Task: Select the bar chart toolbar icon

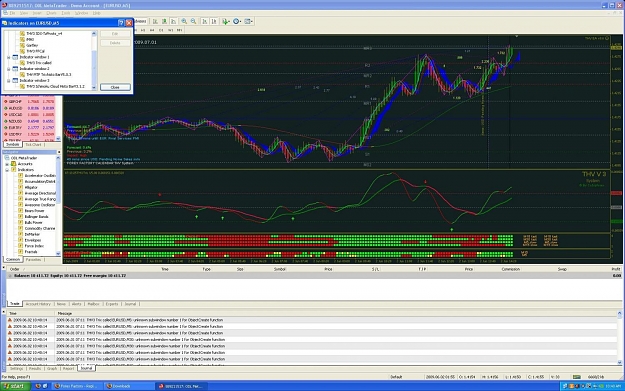Action: (155, 21)
